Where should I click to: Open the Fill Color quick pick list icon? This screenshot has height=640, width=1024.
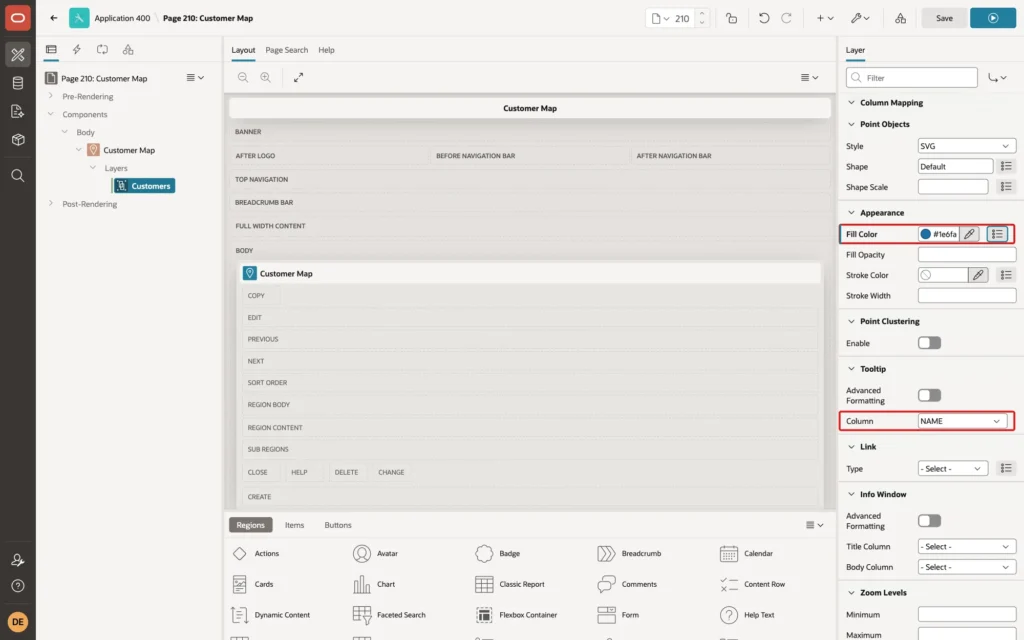(997, 234)
